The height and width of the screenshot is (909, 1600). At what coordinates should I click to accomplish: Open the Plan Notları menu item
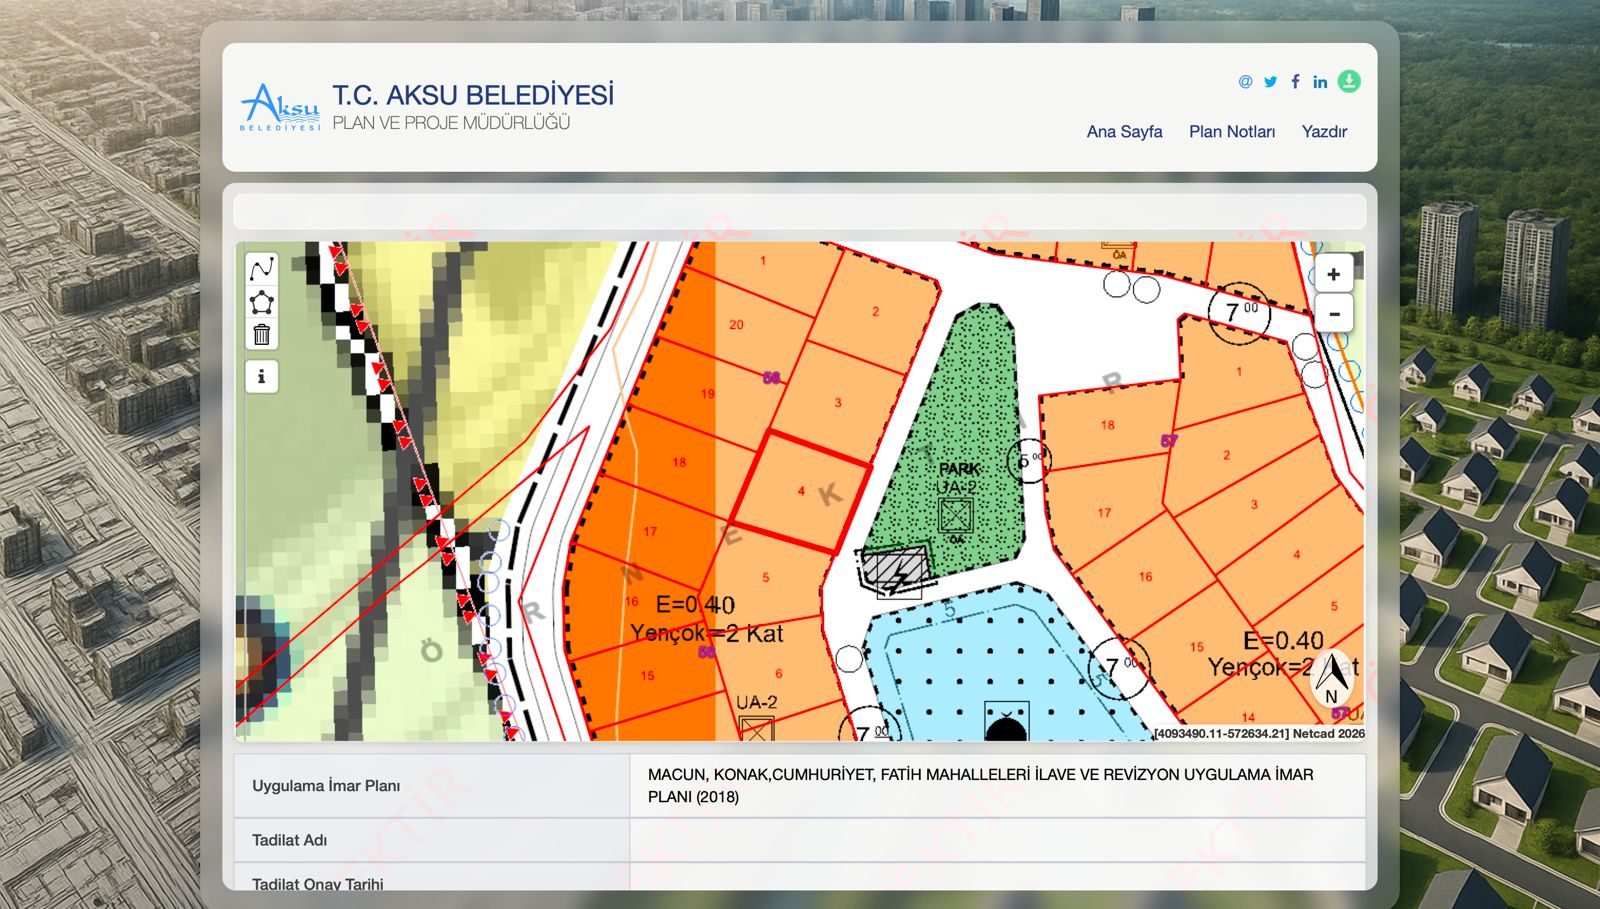coord(1232,132)
